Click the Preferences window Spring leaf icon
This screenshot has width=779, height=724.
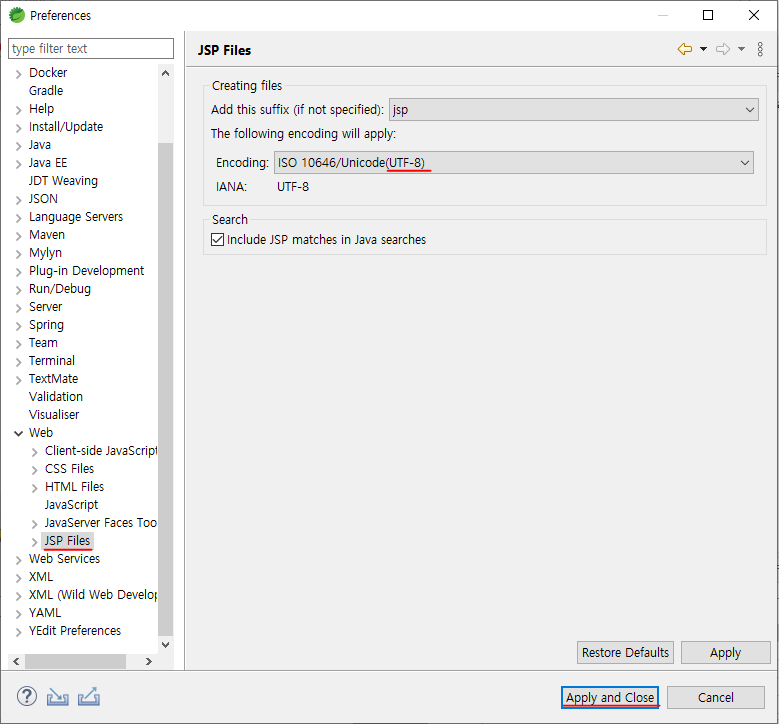click(x=16, y=15)
